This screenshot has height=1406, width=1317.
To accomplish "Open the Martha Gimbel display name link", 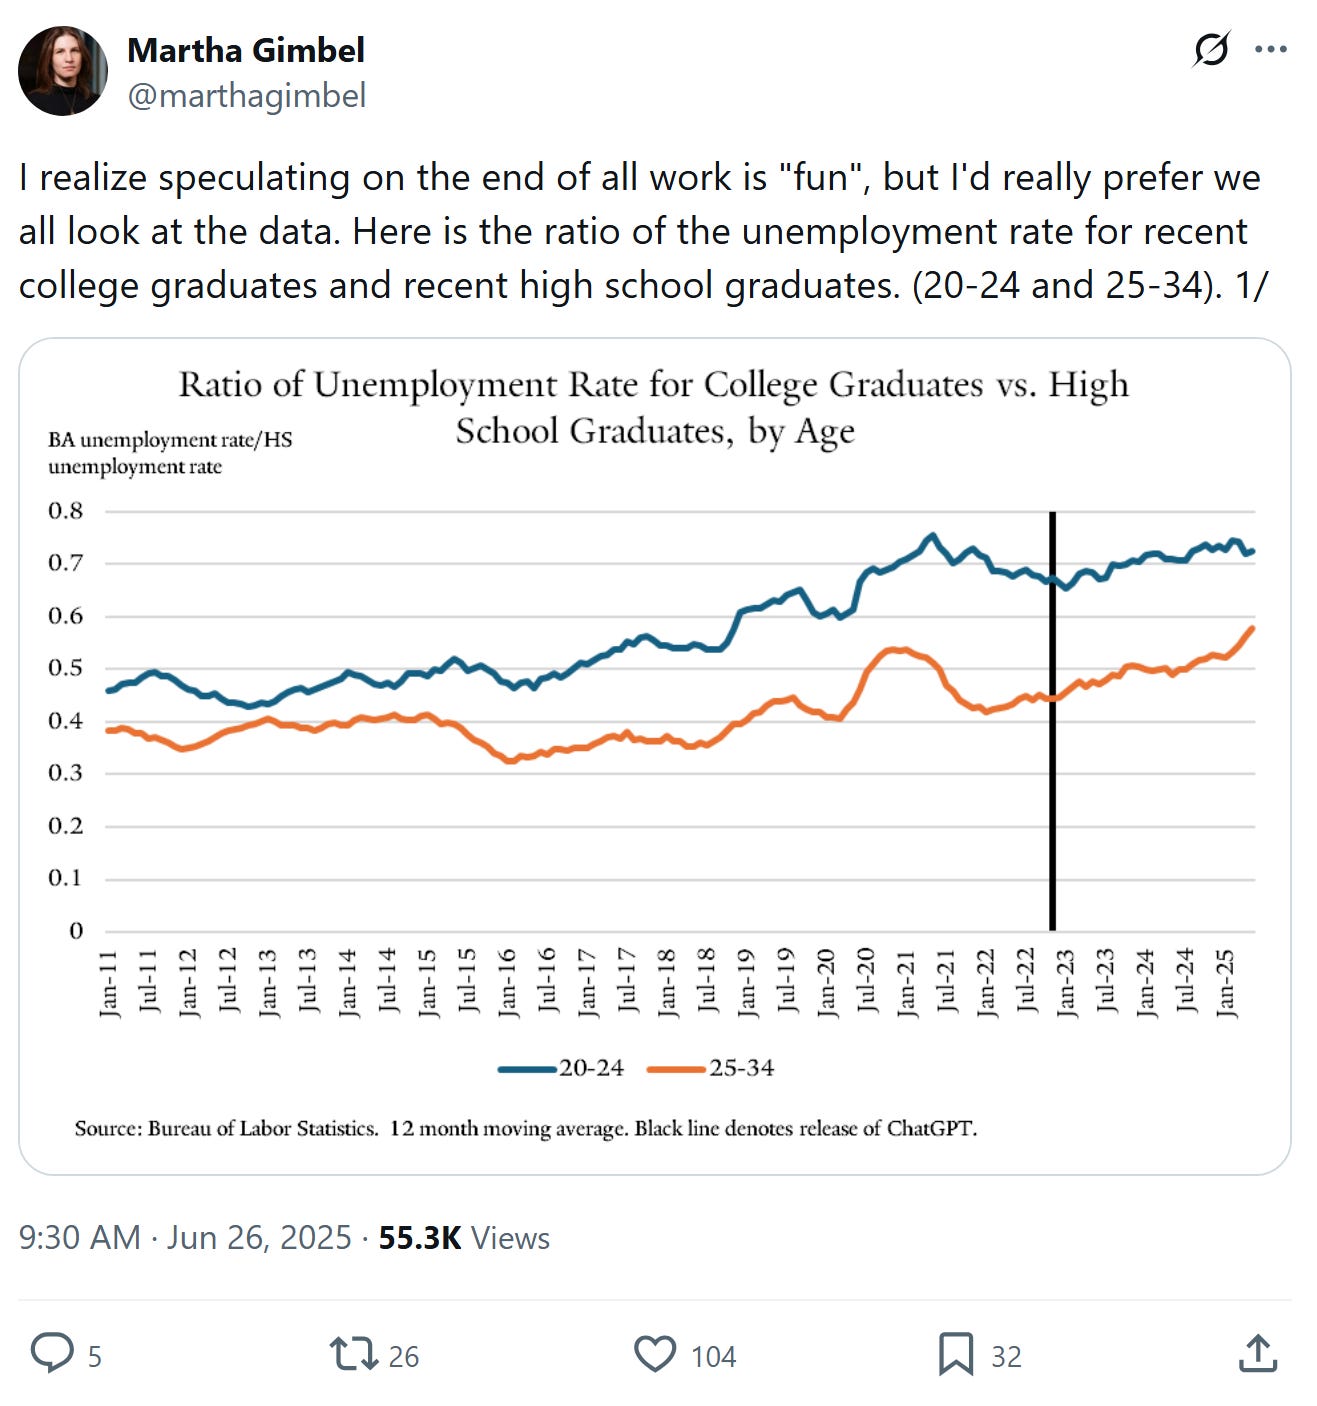I will coord(246,50).
